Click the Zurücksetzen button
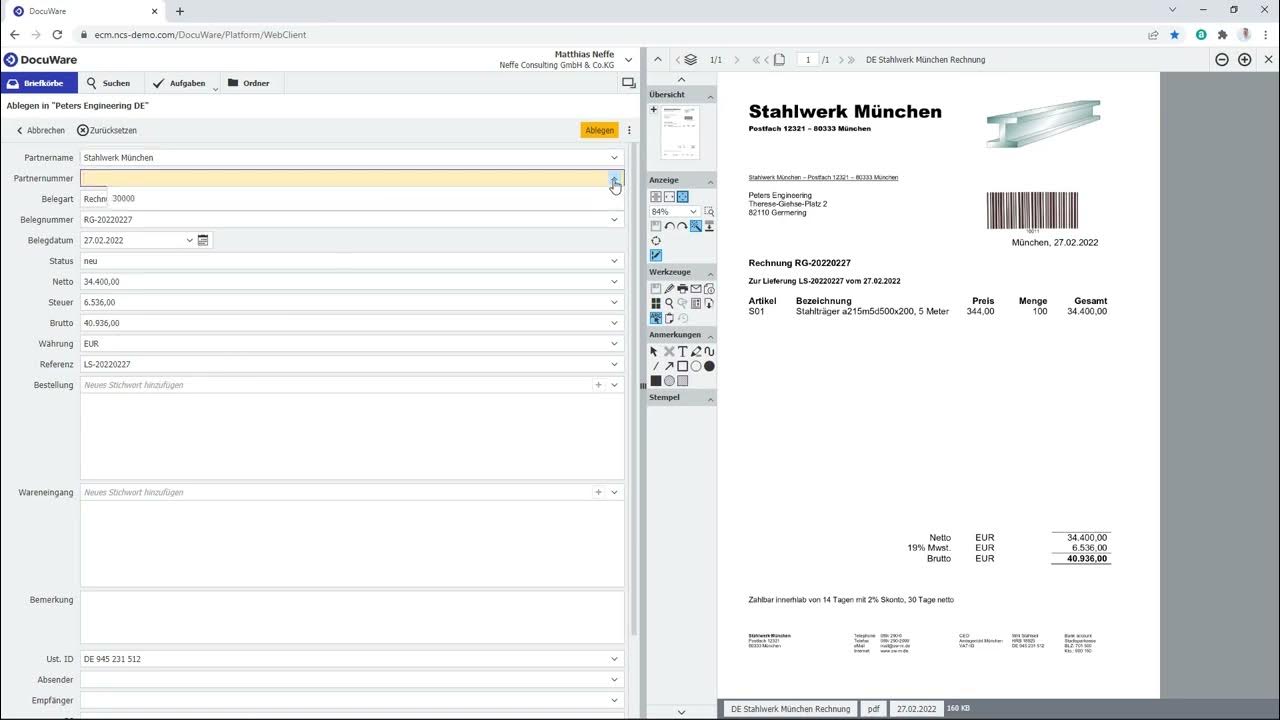The image size is (1280, 720). [107, 130]
